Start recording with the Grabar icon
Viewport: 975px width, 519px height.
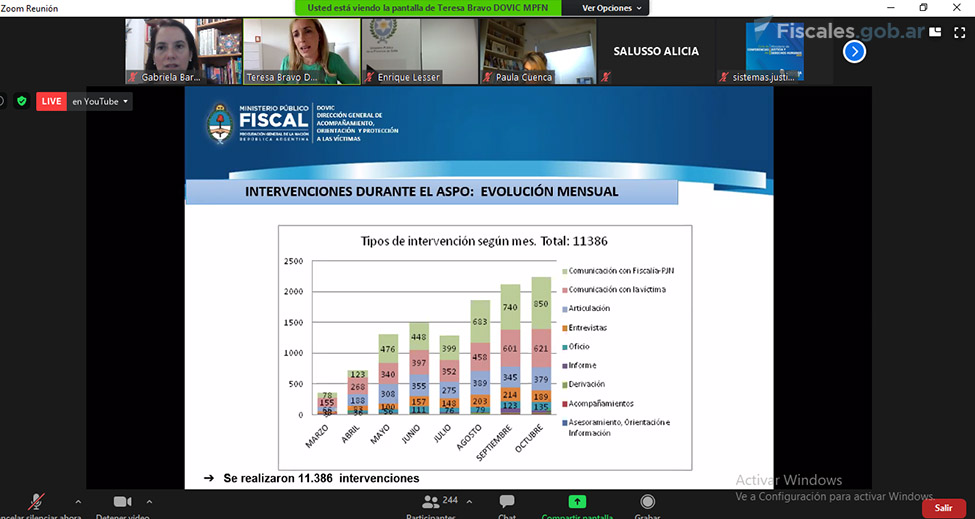[648, 502]
